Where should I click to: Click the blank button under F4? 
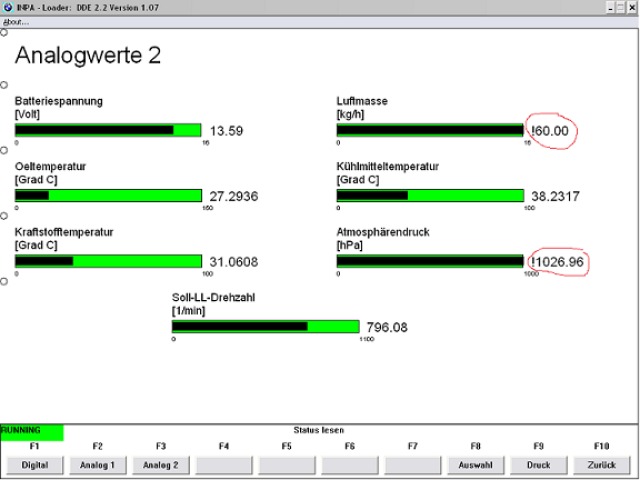(224, 465)
